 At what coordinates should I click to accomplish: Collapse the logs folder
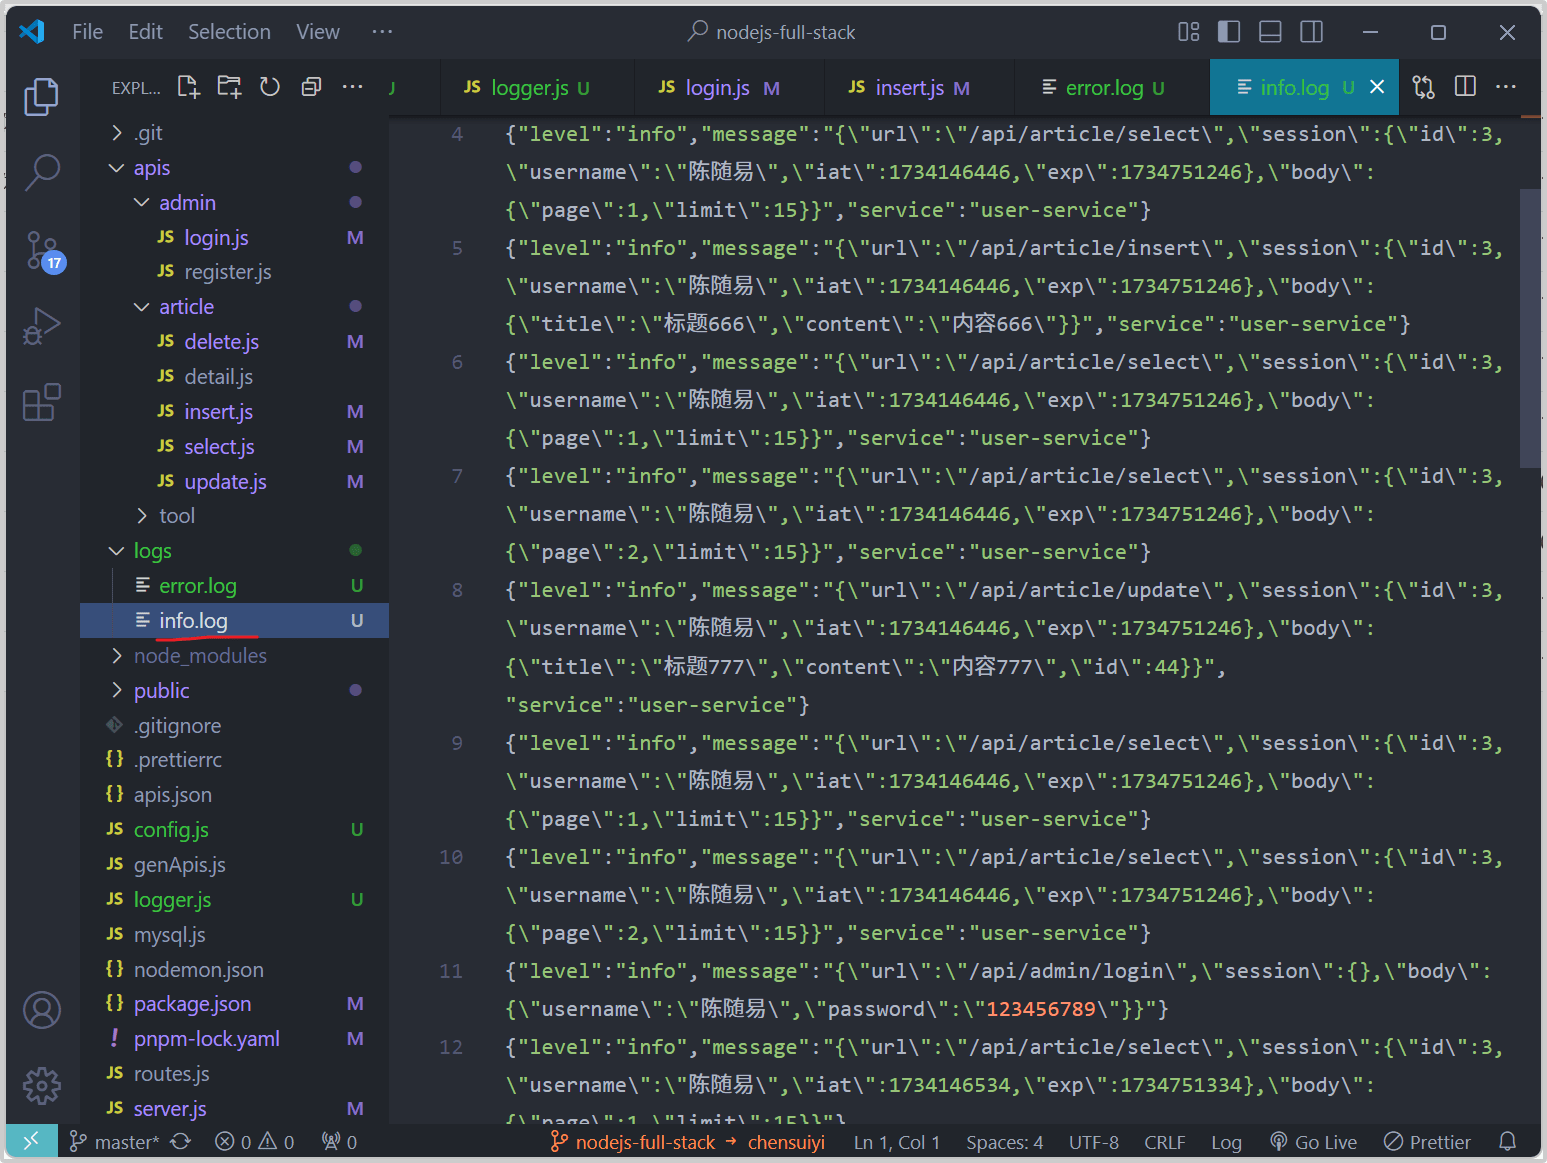tap(234, 551)
